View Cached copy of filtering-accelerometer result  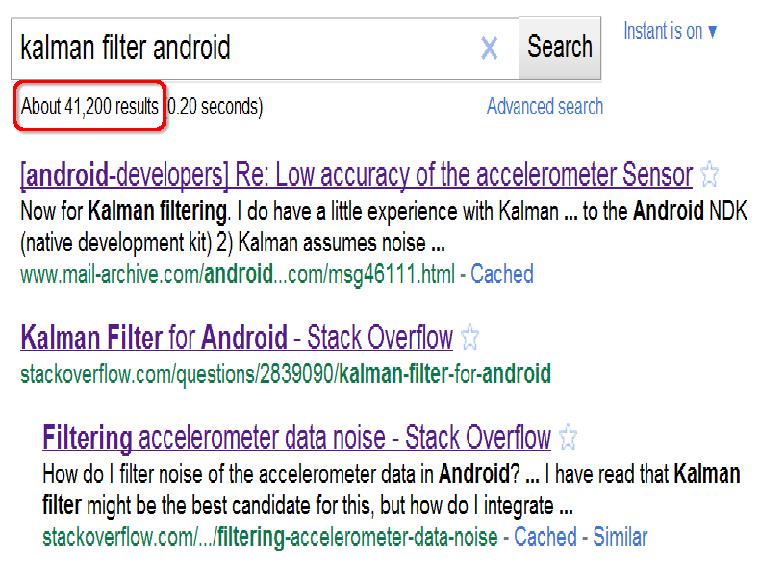tap(545, 537)
